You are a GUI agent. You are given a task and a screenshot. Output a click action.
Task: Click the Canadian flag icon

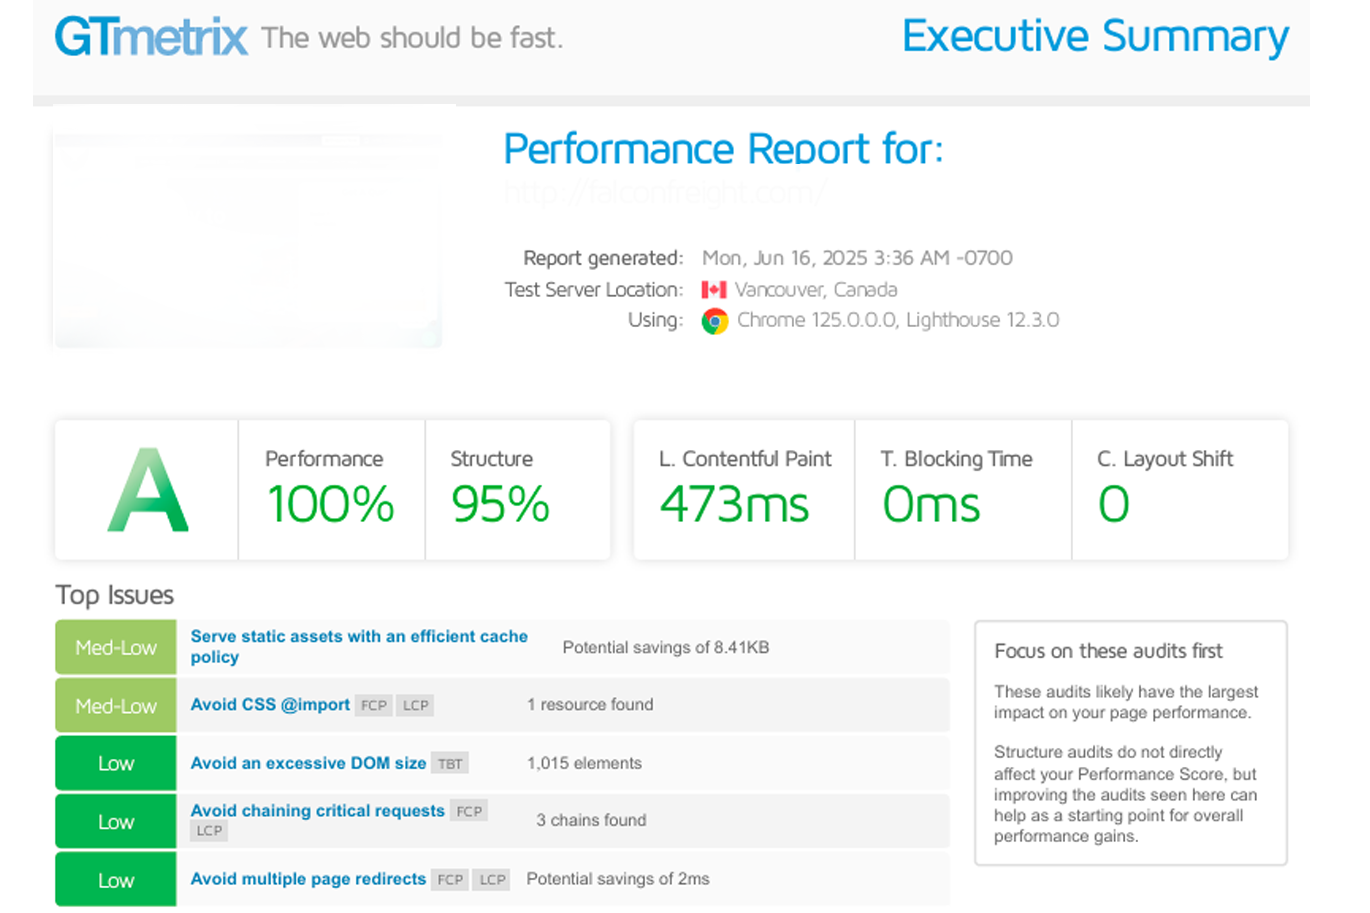click(x=714, y=289)
